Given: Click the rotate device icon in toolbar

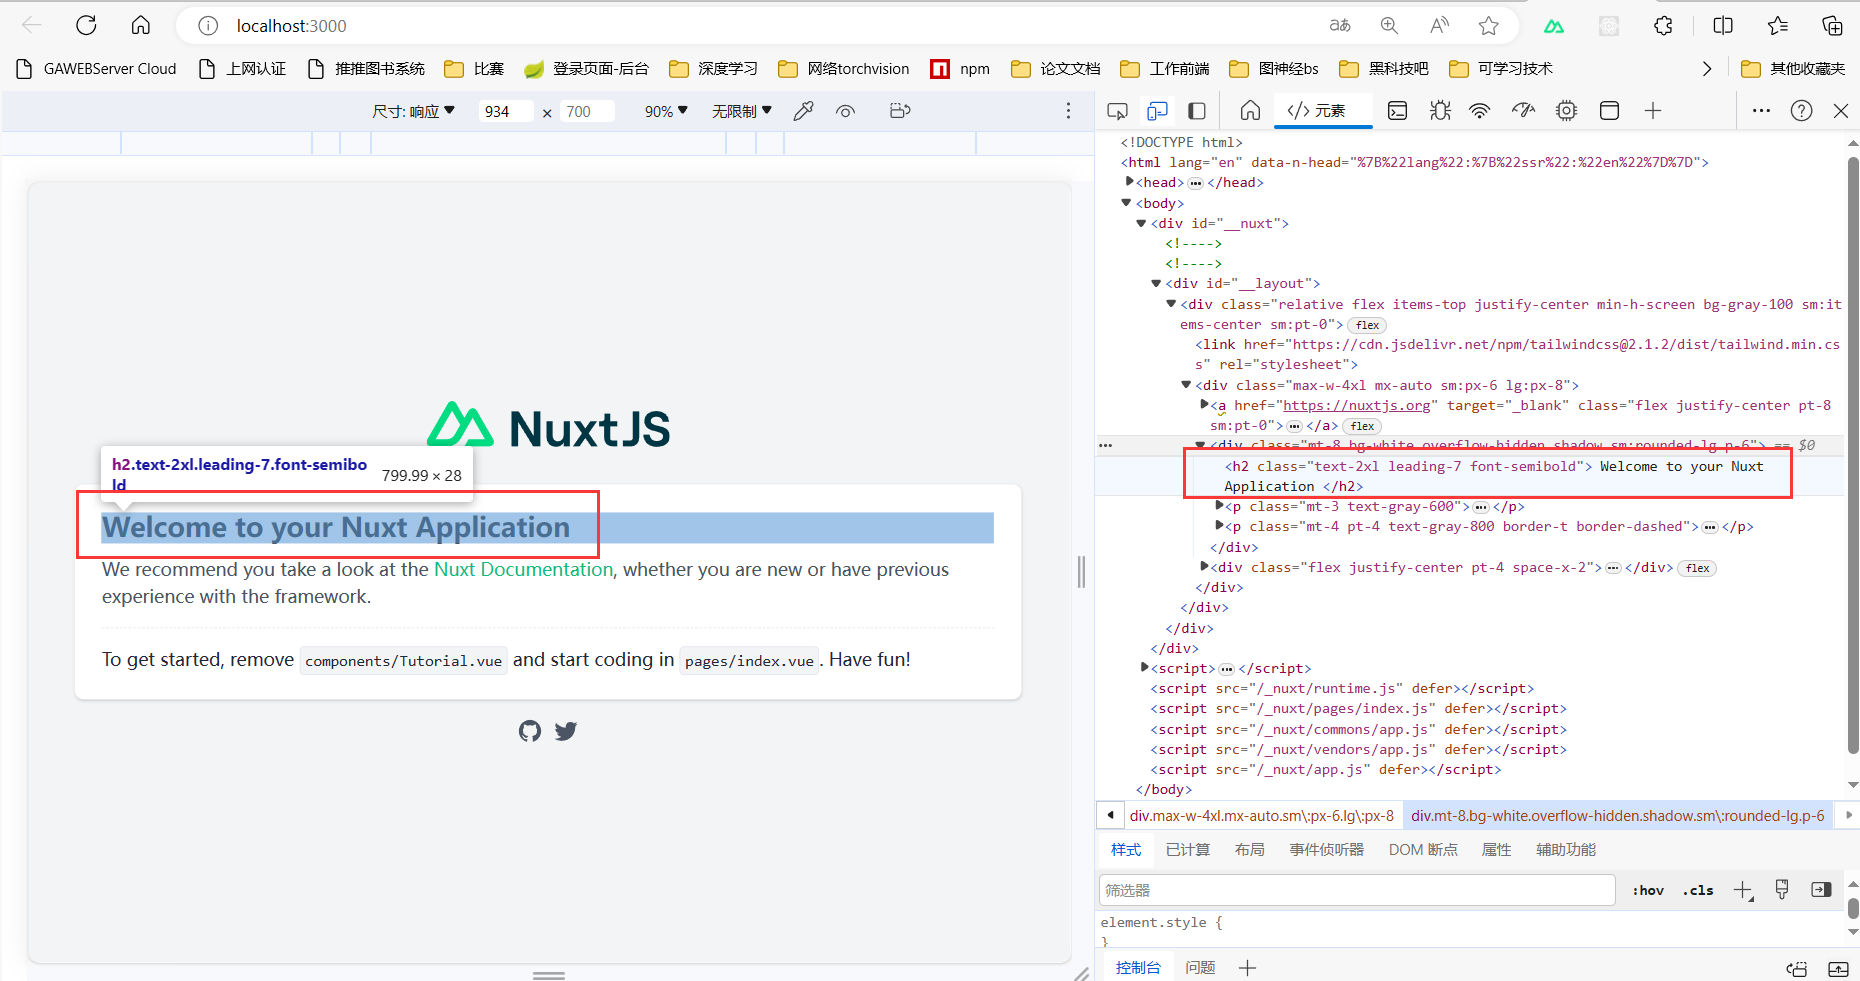Looking at the screenshot, I should (900, 111).
